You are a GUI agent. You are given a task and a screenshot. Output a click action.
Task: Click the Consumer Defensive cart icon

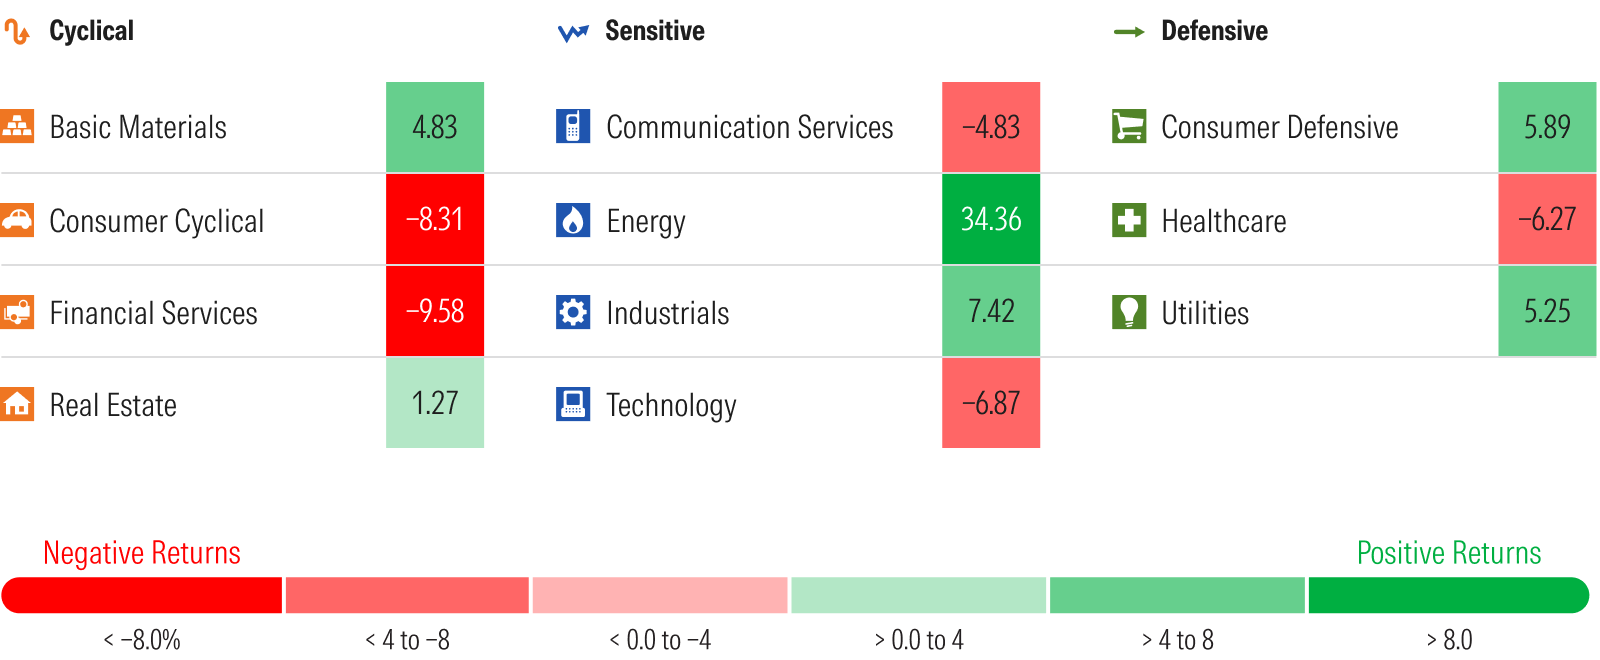pos(1129,126)
